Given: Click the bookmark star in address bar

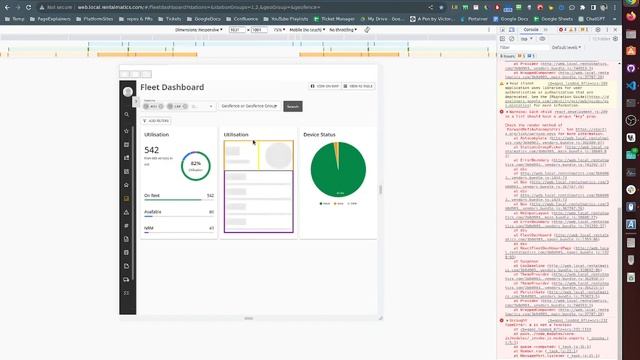Looking at the screenshot, I should coord(441,7).
